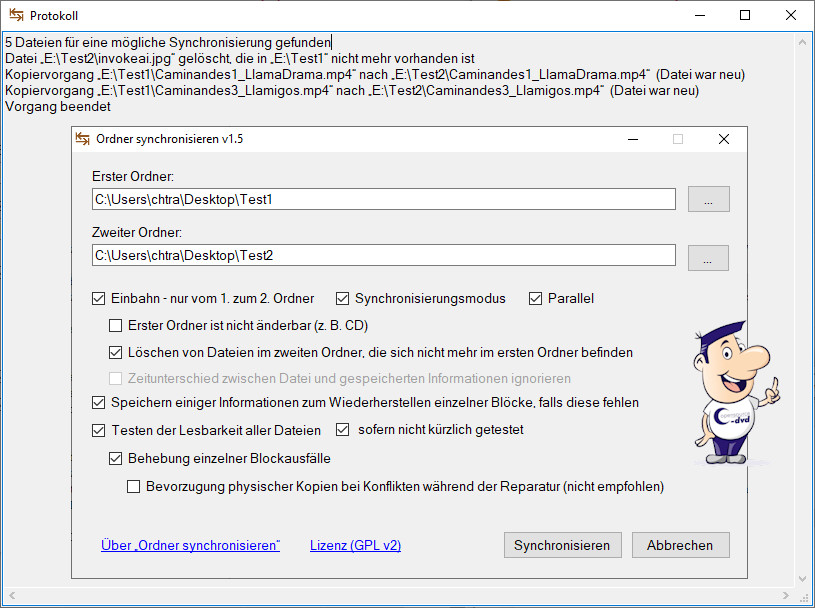
Task: Uncheck the Parallel option
Action: 535,298
